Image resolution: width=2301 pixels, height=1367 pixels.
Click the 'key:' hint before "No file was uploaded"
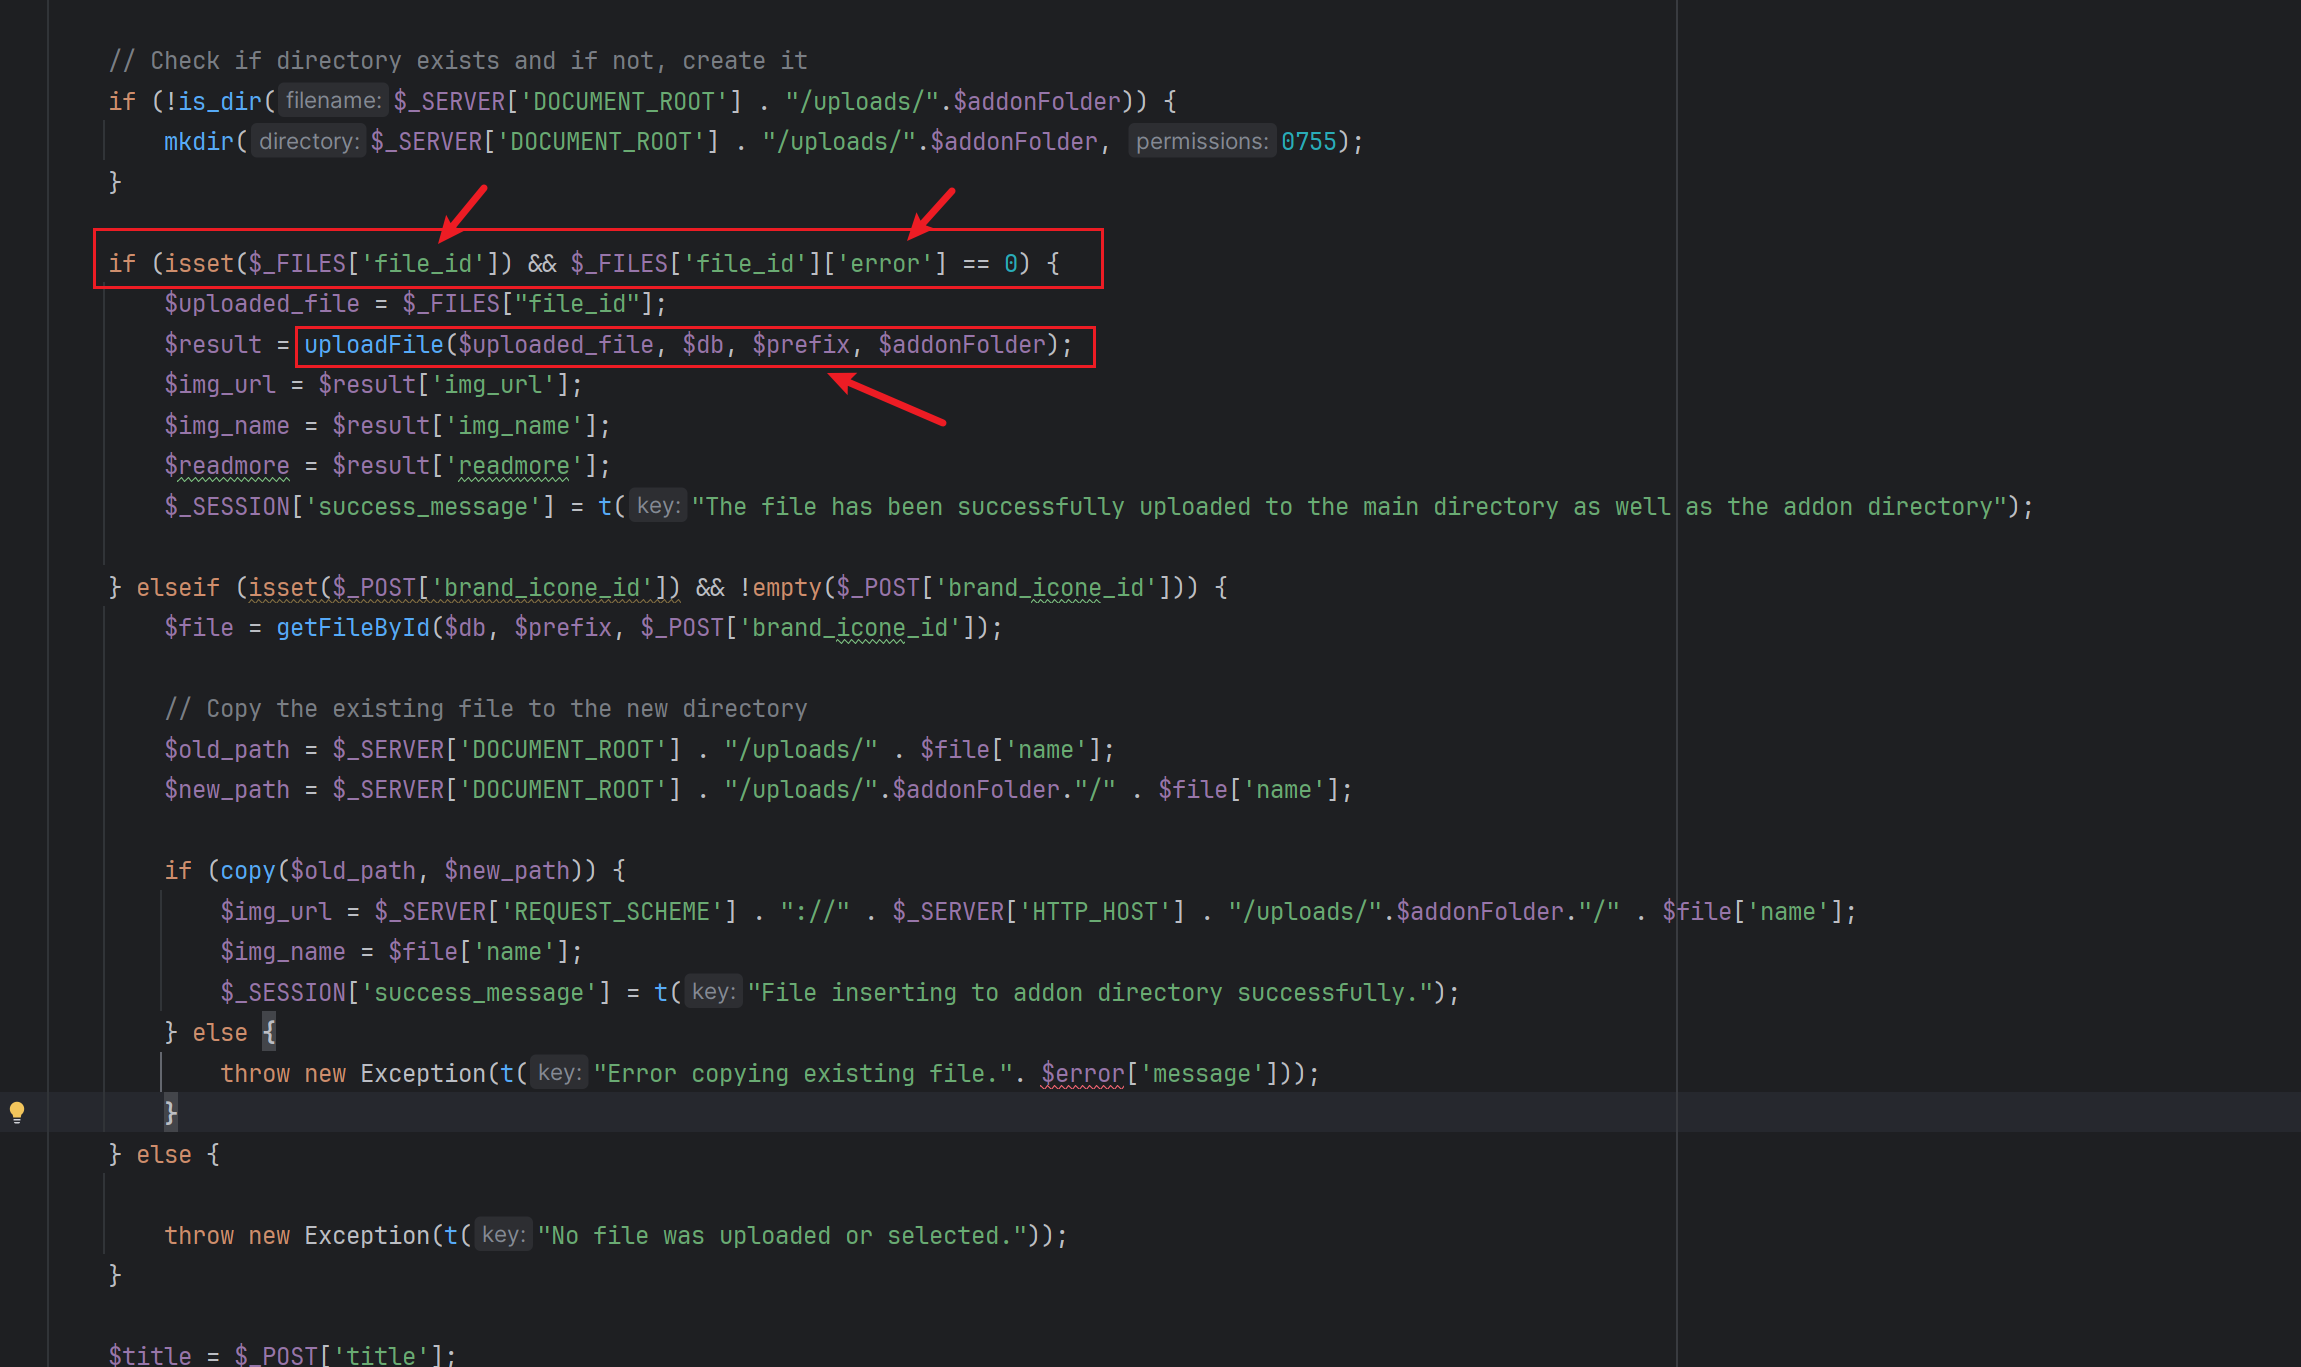point(503,1235)
